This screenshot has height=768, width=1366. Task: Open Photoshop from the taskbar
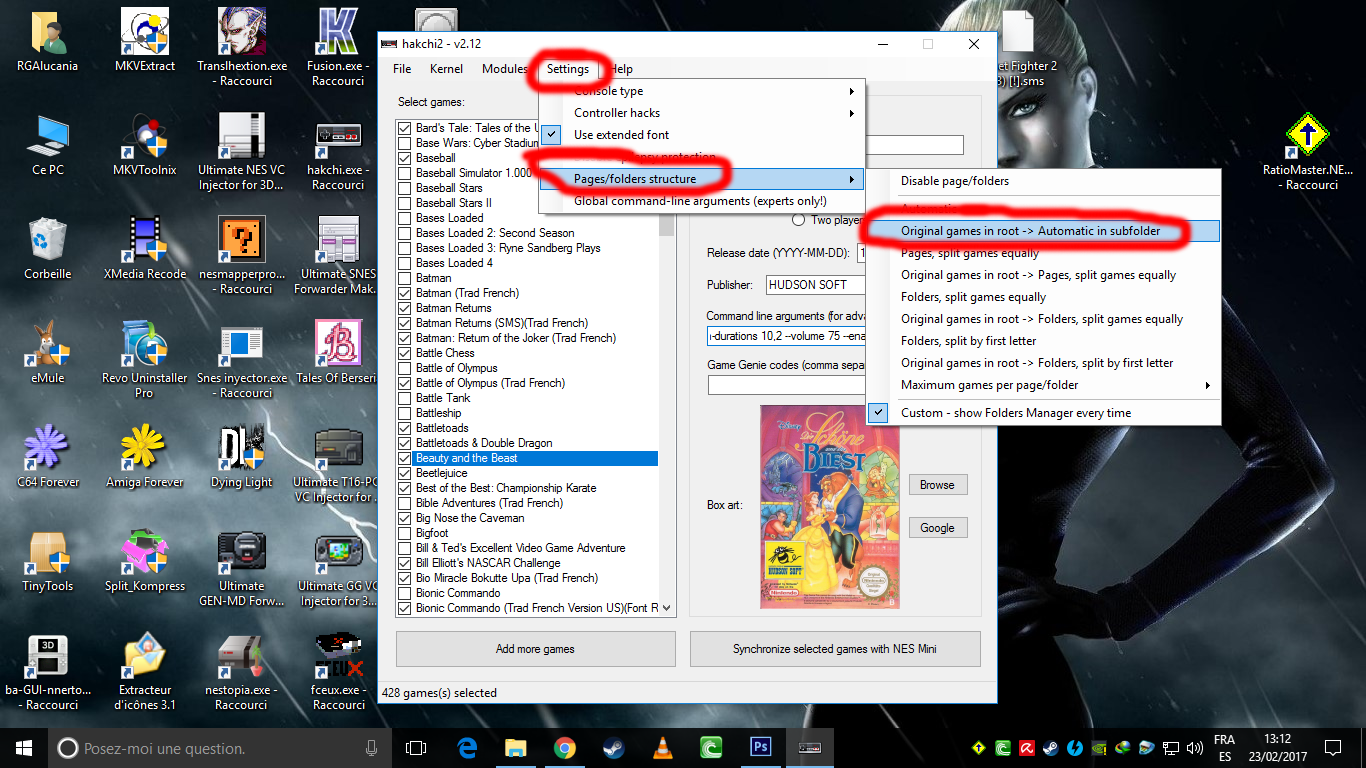tap(760, 747)
